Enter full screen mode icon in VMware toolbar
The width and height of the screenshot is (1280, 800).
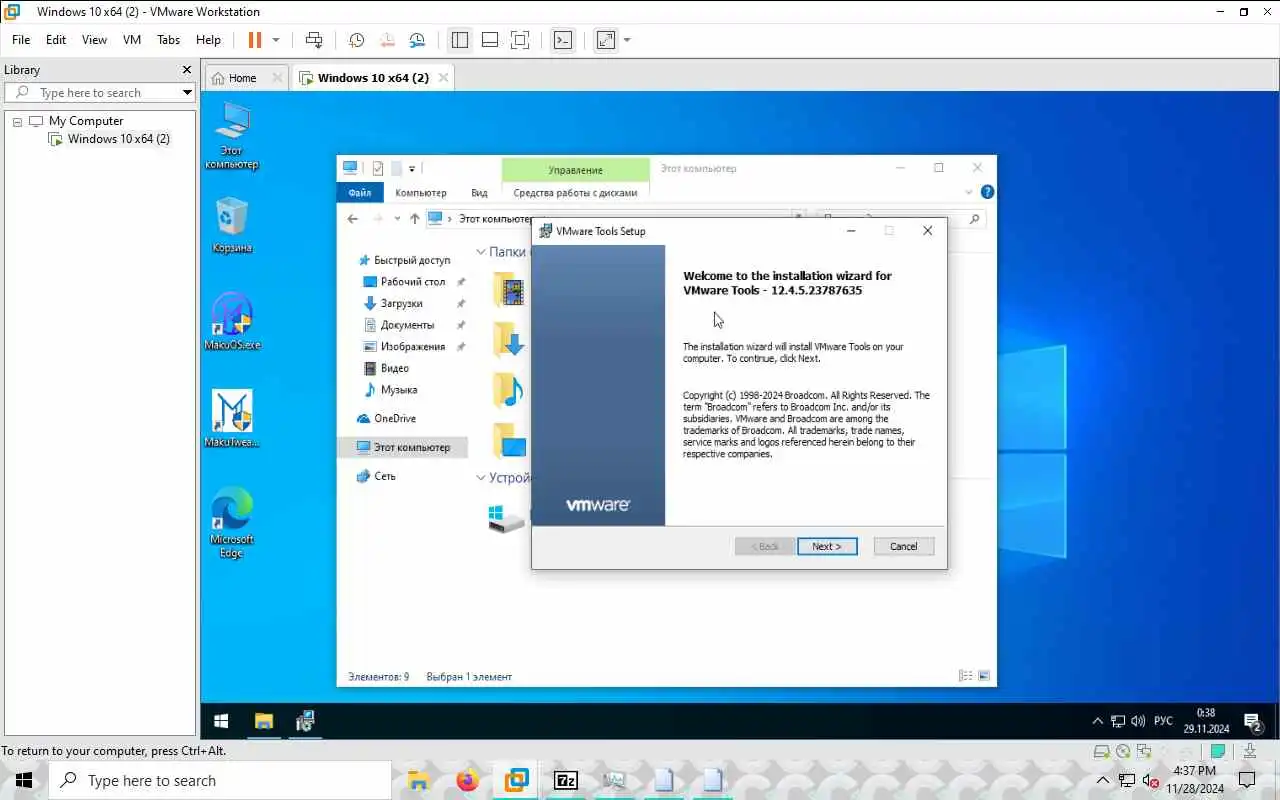[520, 40]
